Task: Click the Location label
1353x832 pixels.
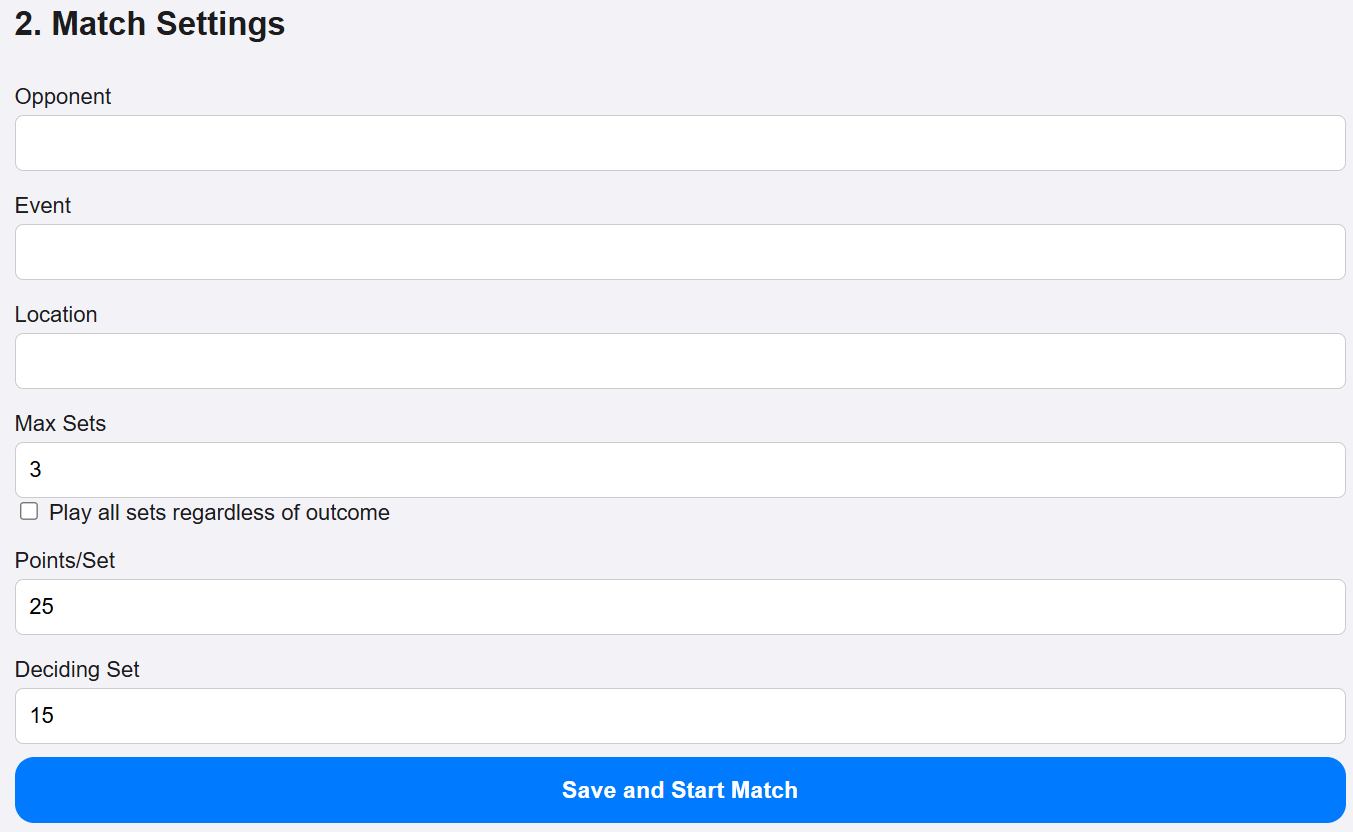Action: click(56, 314)
